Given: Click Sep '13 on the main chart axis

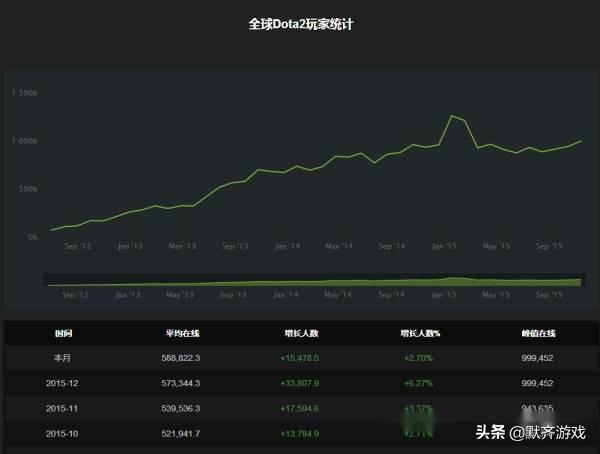Looking at the screenshot, I should pos(235,246).
